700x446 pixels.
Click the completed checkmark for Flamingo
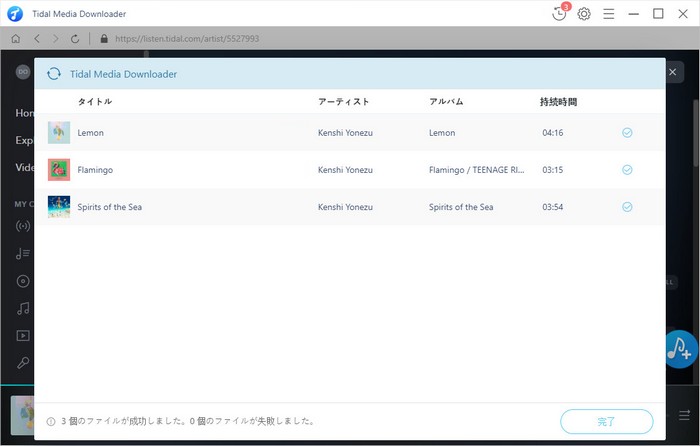(x=627, y=170)
